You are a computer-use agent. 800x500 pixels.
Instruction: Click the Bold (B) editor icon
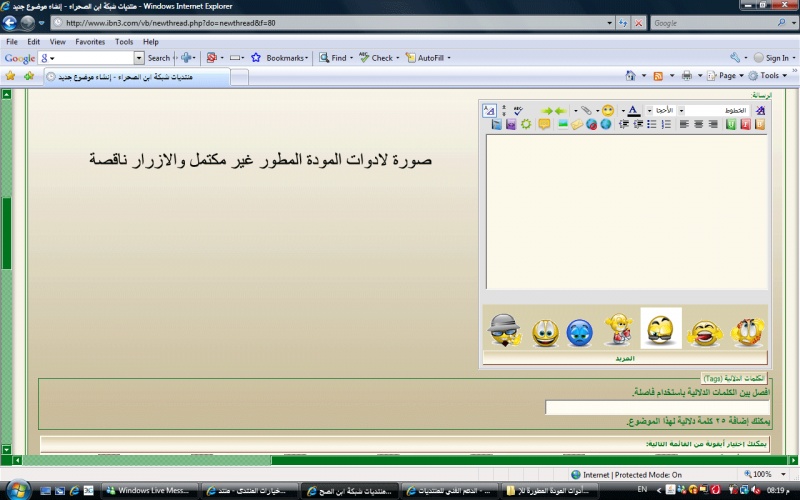pos(760,124)
